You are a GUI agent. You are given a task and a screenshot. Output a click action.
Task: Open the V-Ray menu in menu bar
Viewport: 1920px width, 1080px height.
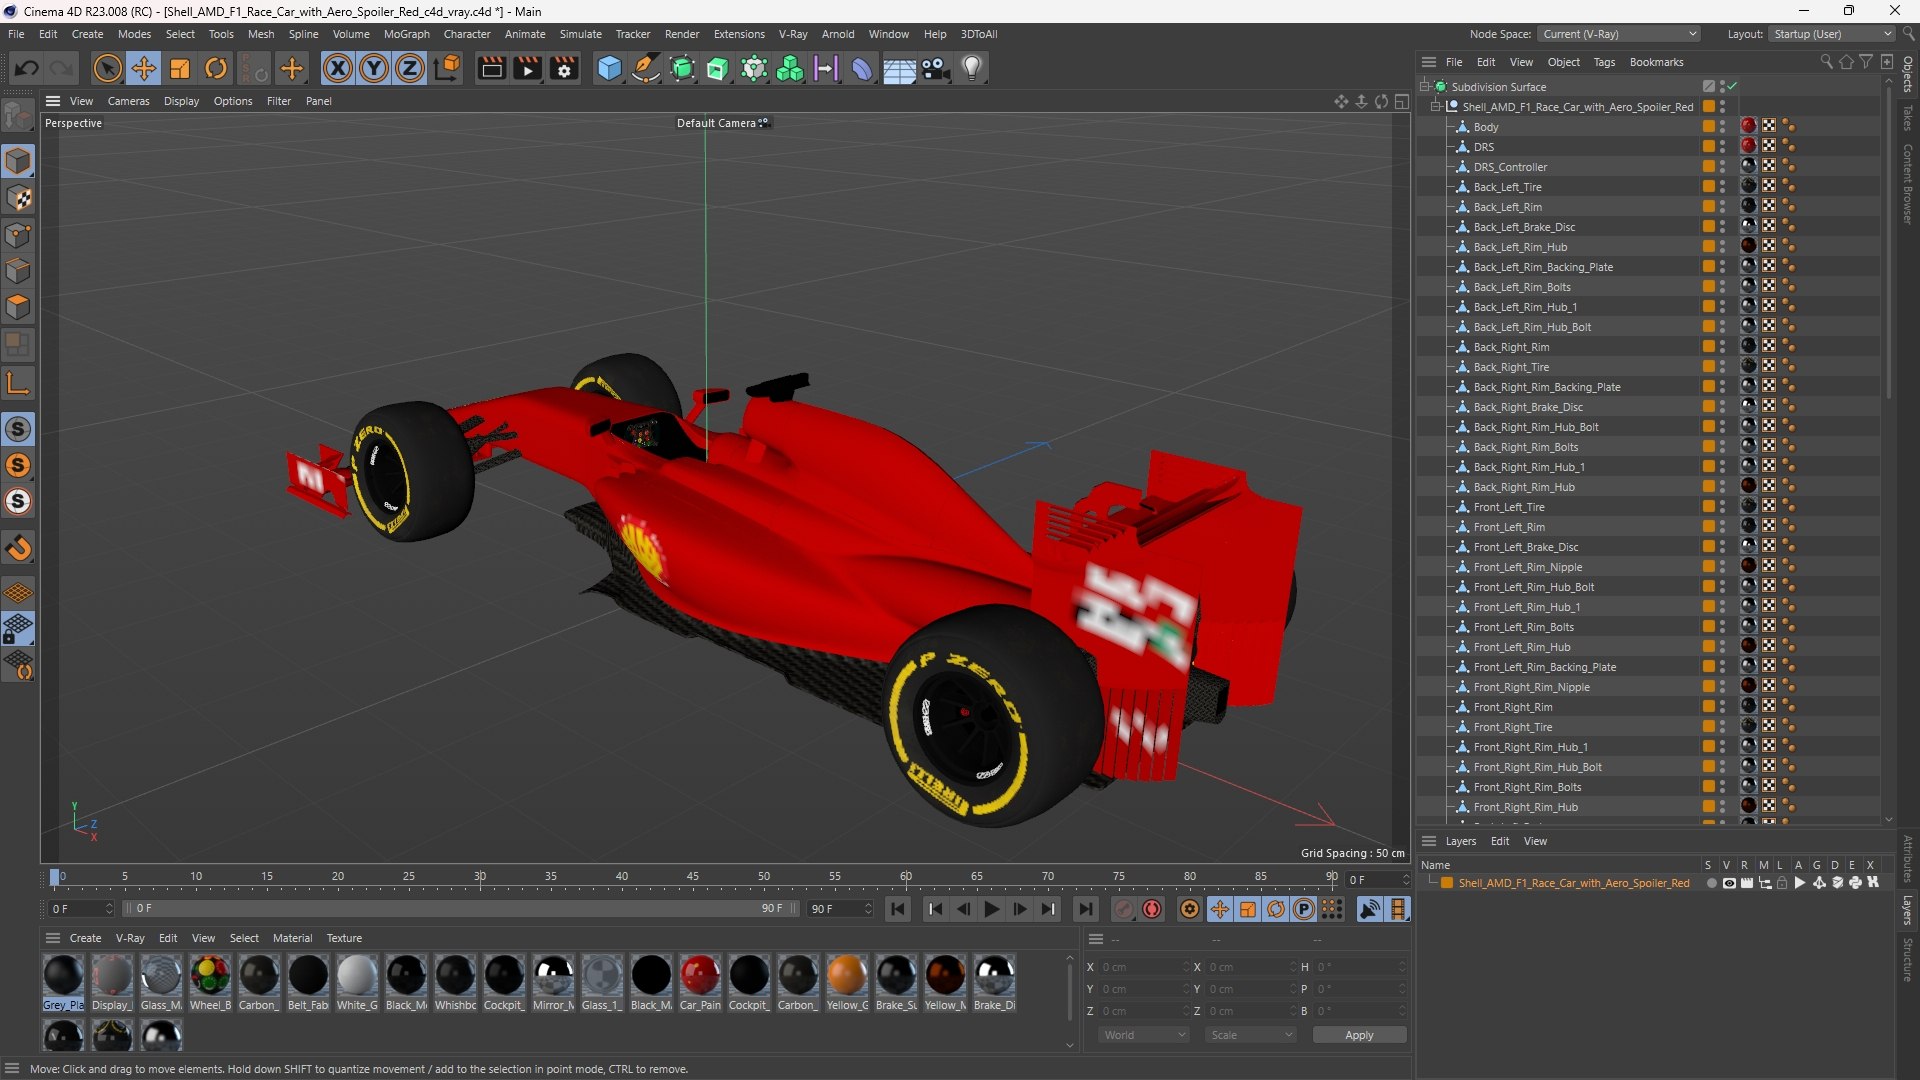point(793,34)
